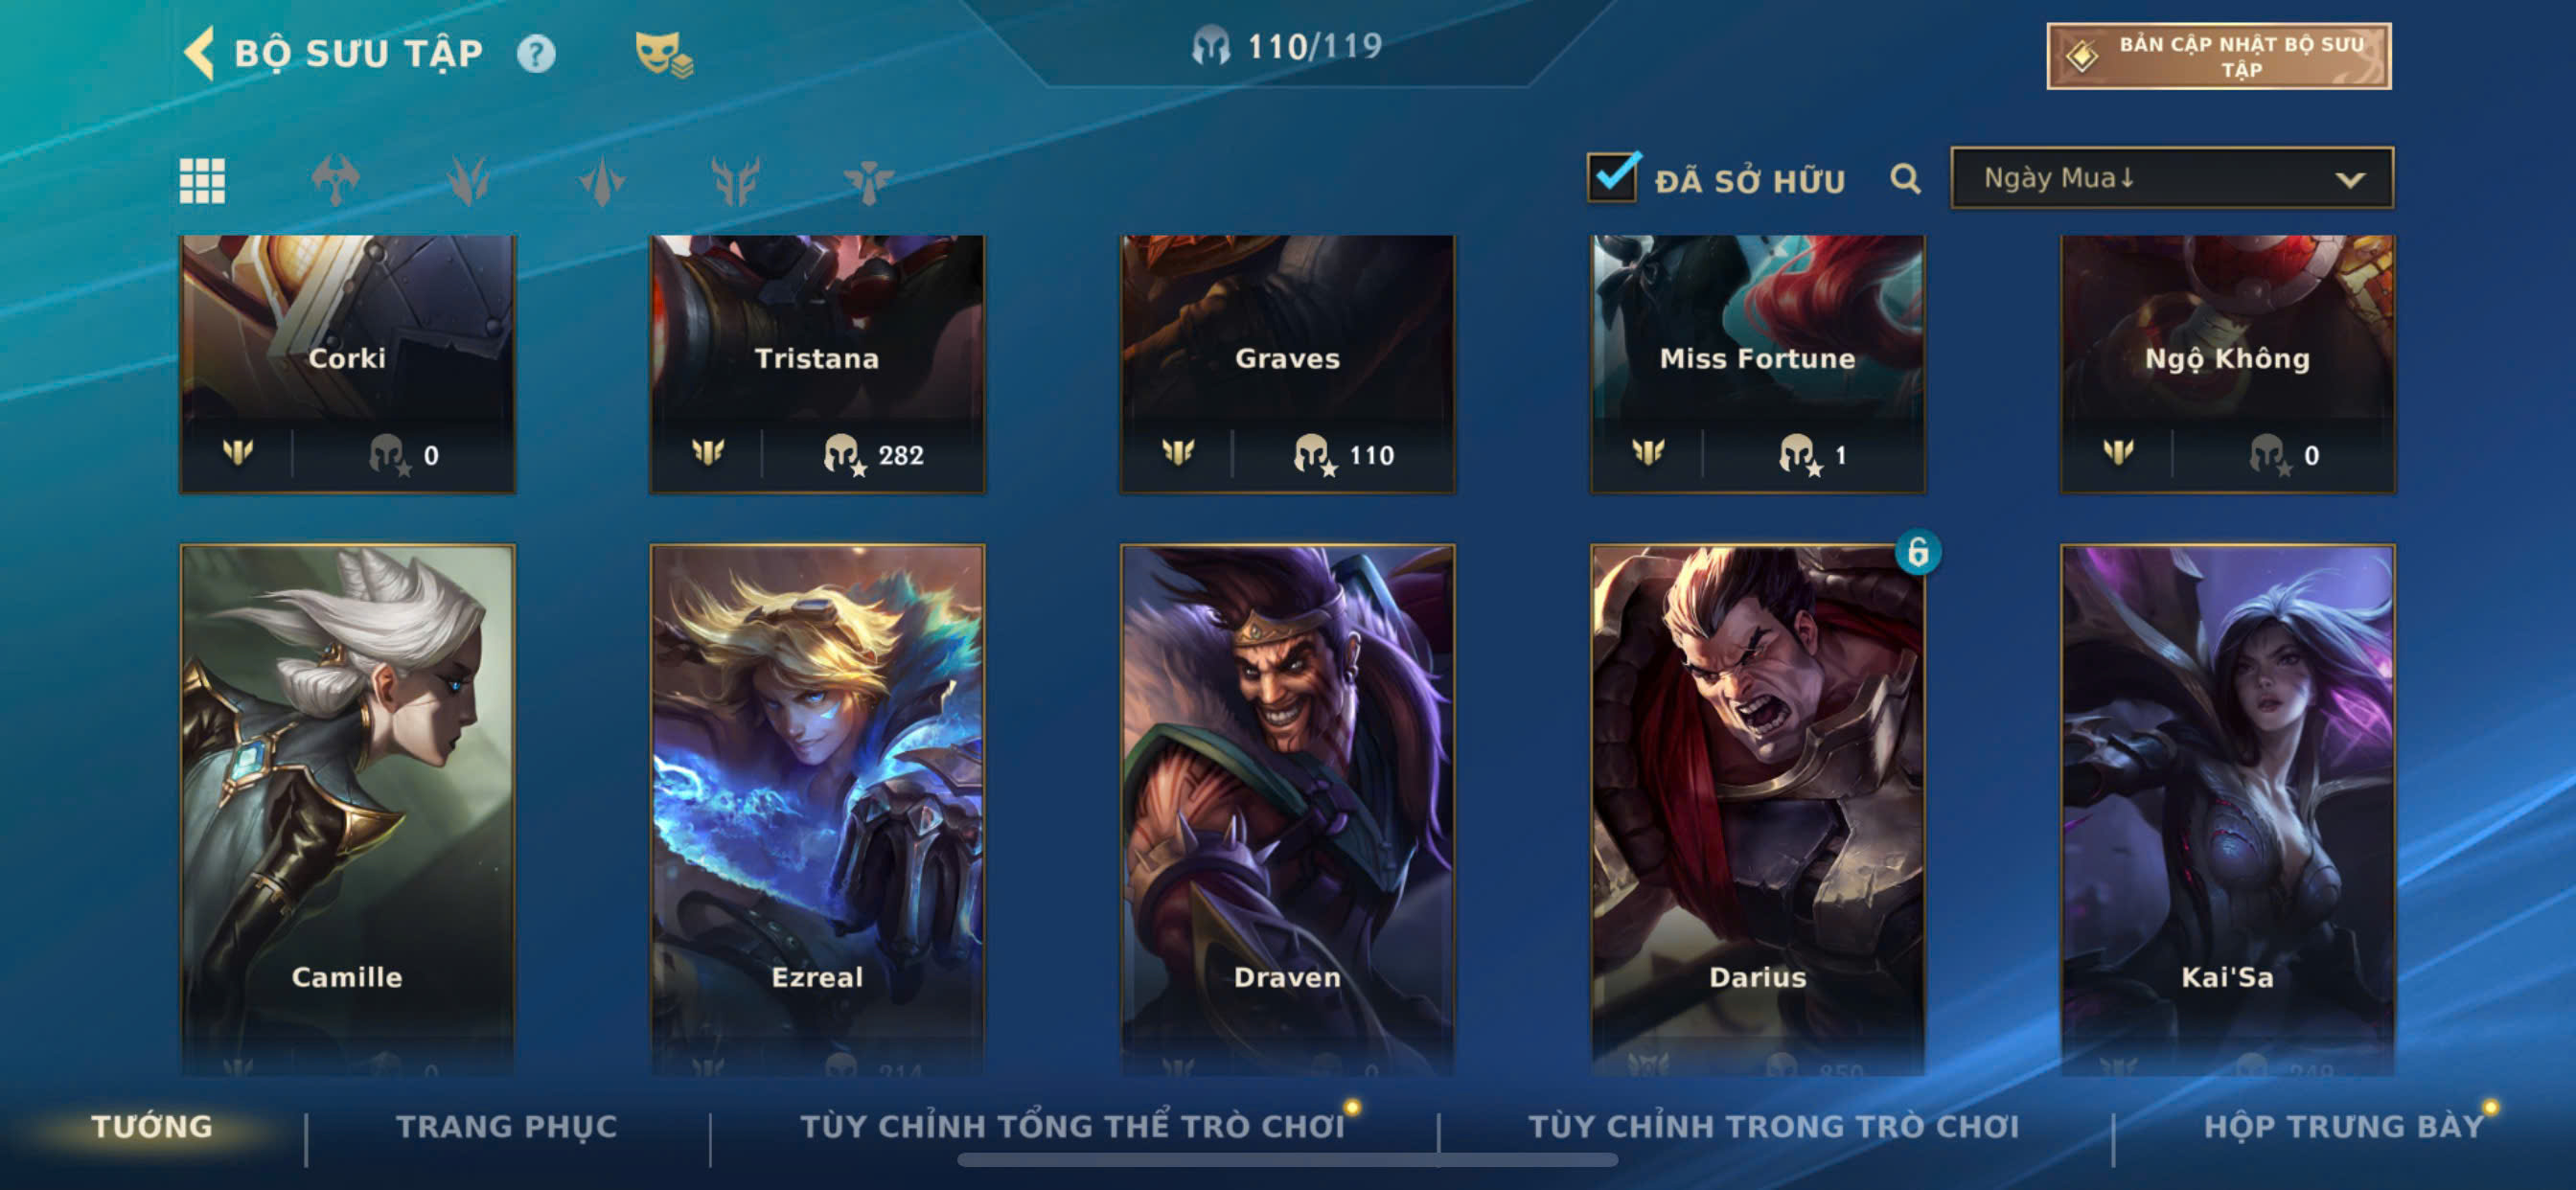Select the fifth role emblem filter after the grid
The width and height of the screenshot is (2576, 1190).
868,181
